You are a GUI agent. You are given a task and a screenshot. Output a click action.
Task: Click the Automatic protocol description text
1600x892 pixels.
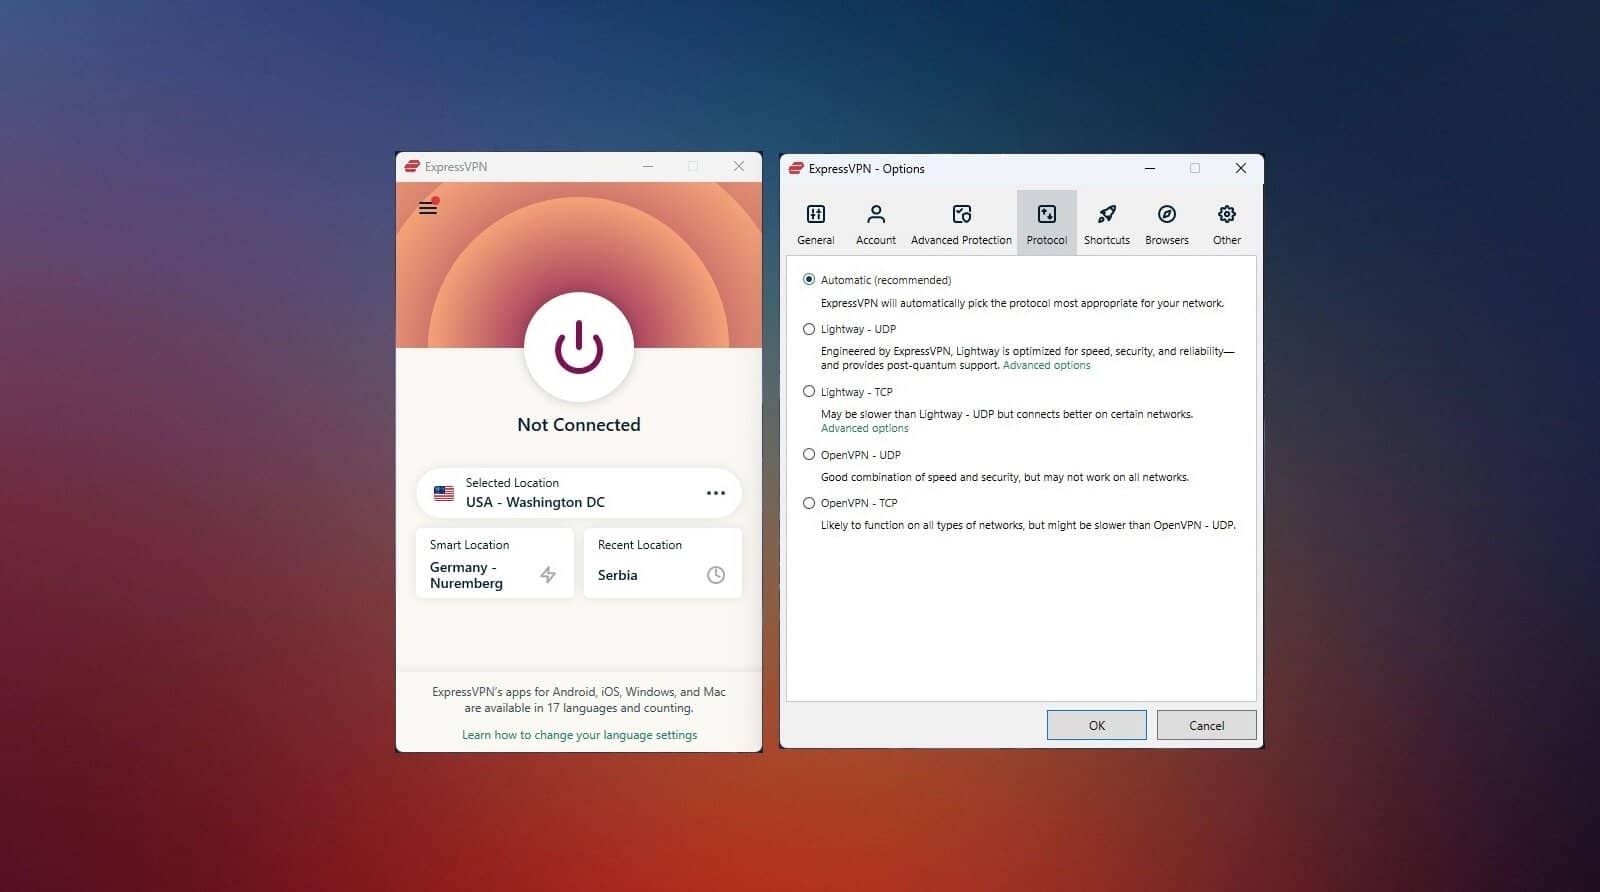[x=1022, y=303]
